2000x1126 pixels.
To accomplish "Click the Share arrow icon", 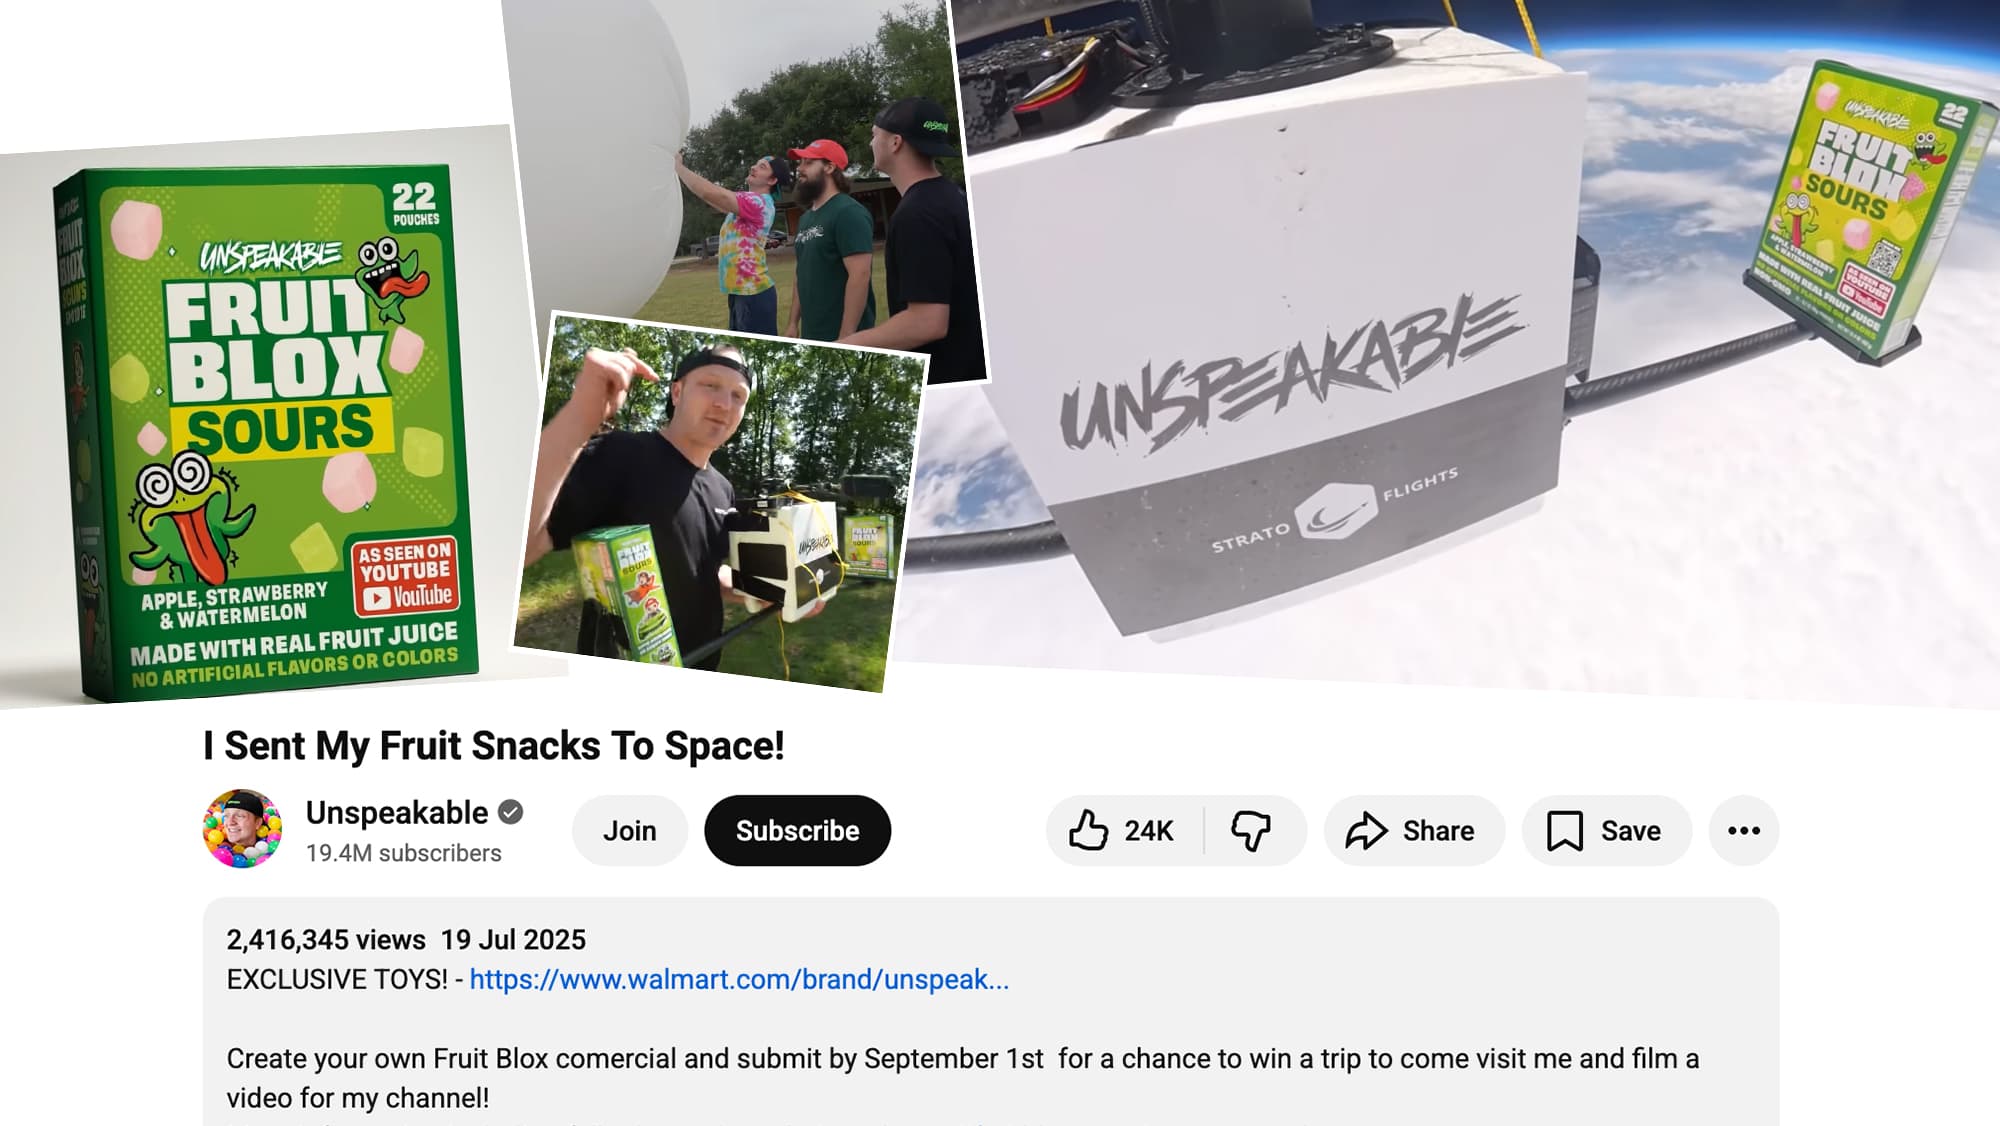I will click(x=1366, y=831).
